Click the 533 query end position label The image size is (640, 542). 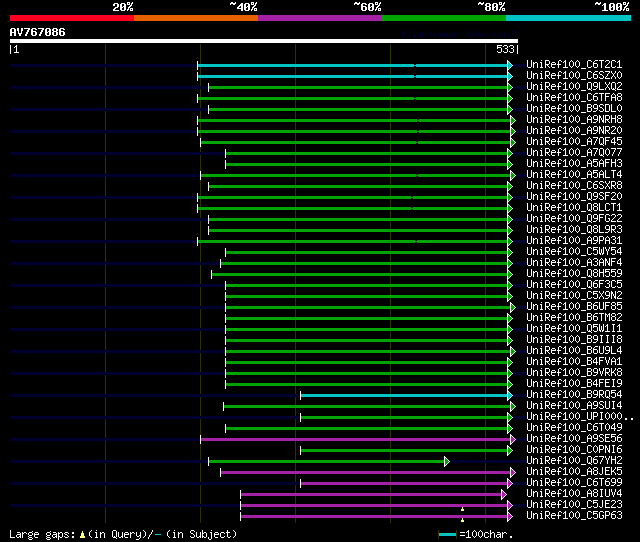pyautogui.click(x=505, y=49)
